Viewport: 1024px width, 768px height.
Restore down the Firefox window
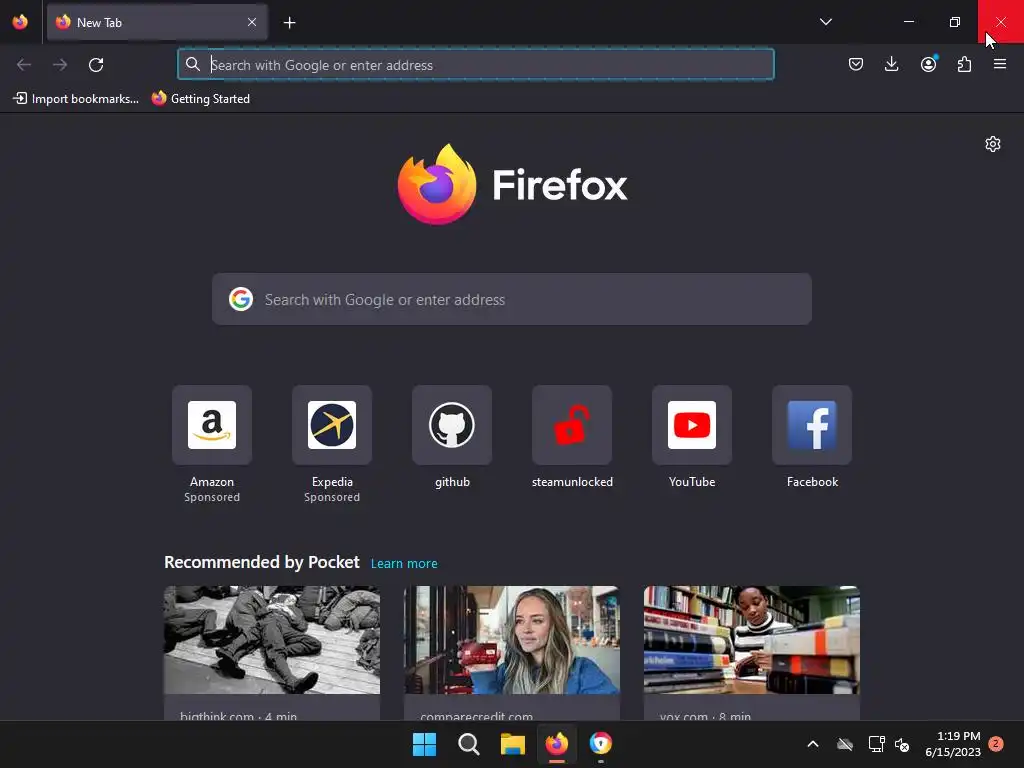(x=955, y=22)
